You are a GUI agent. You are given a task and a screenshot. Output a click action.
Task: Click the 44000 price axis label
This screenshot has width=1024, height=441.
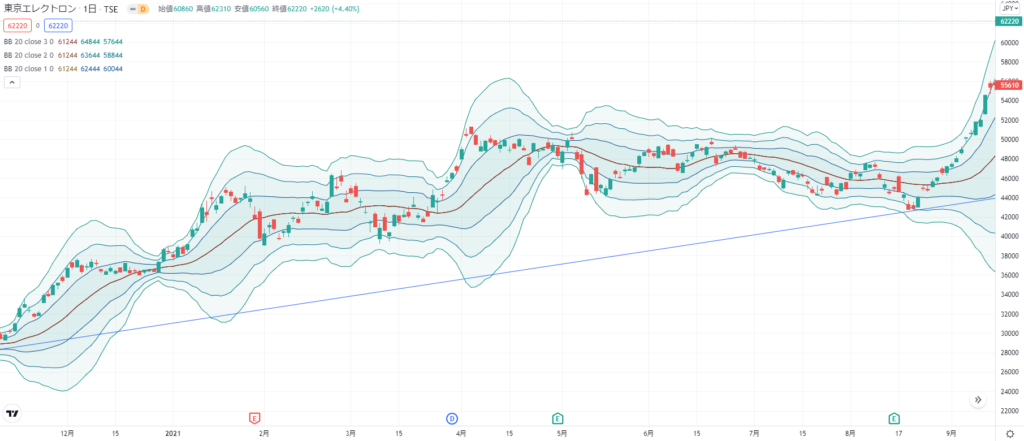click(1010, 197)
